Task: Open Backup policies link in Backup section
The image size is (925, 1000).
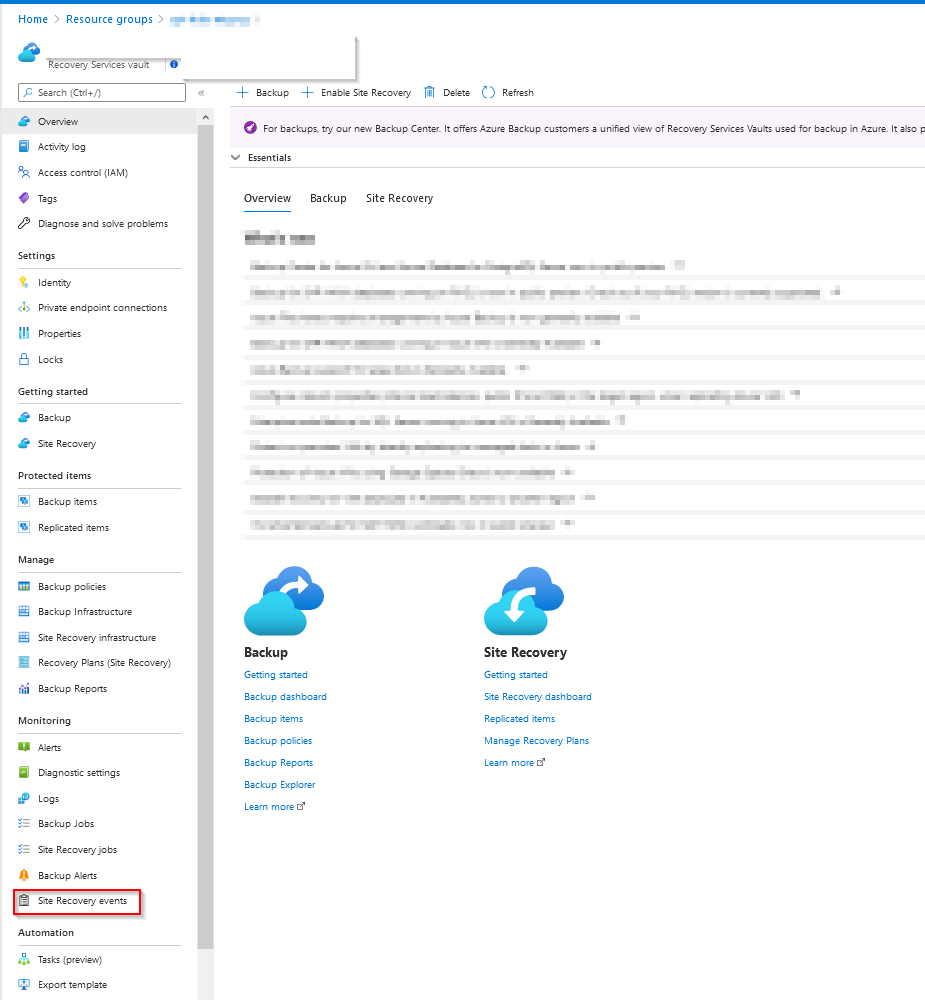Action: click(x=278, y=740)
